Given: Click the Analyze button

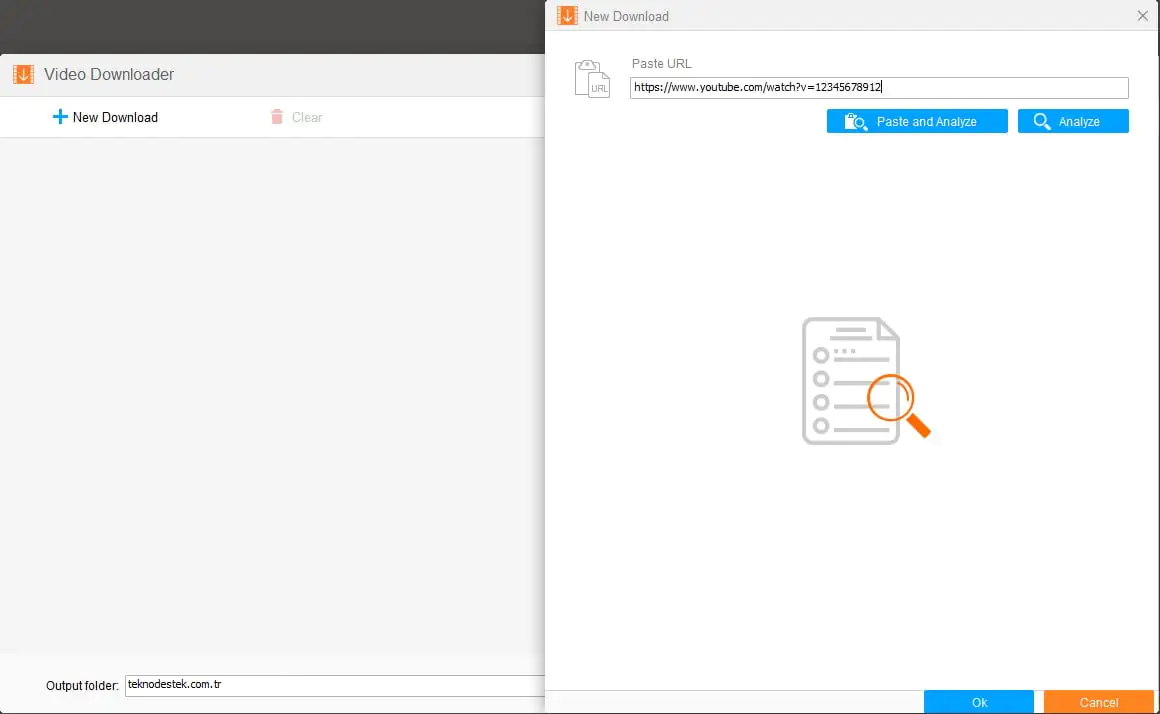Looking at the screenshot, I should pyautogui.click(x=1073, y=121).
